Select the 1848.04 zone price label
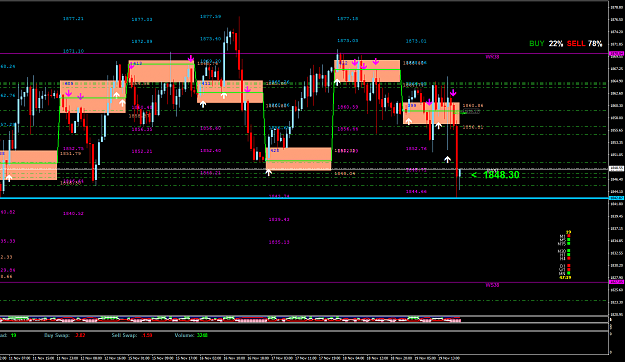The image size is (625, 362). tap(344, 173)
